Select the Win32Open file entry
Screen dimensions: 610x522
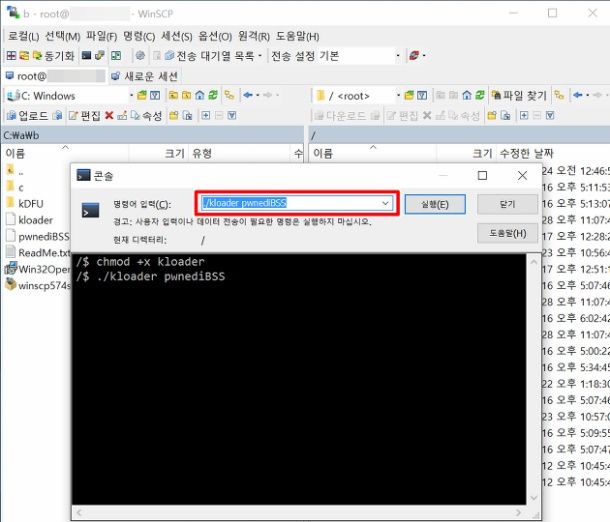click(x=38, y=269)
